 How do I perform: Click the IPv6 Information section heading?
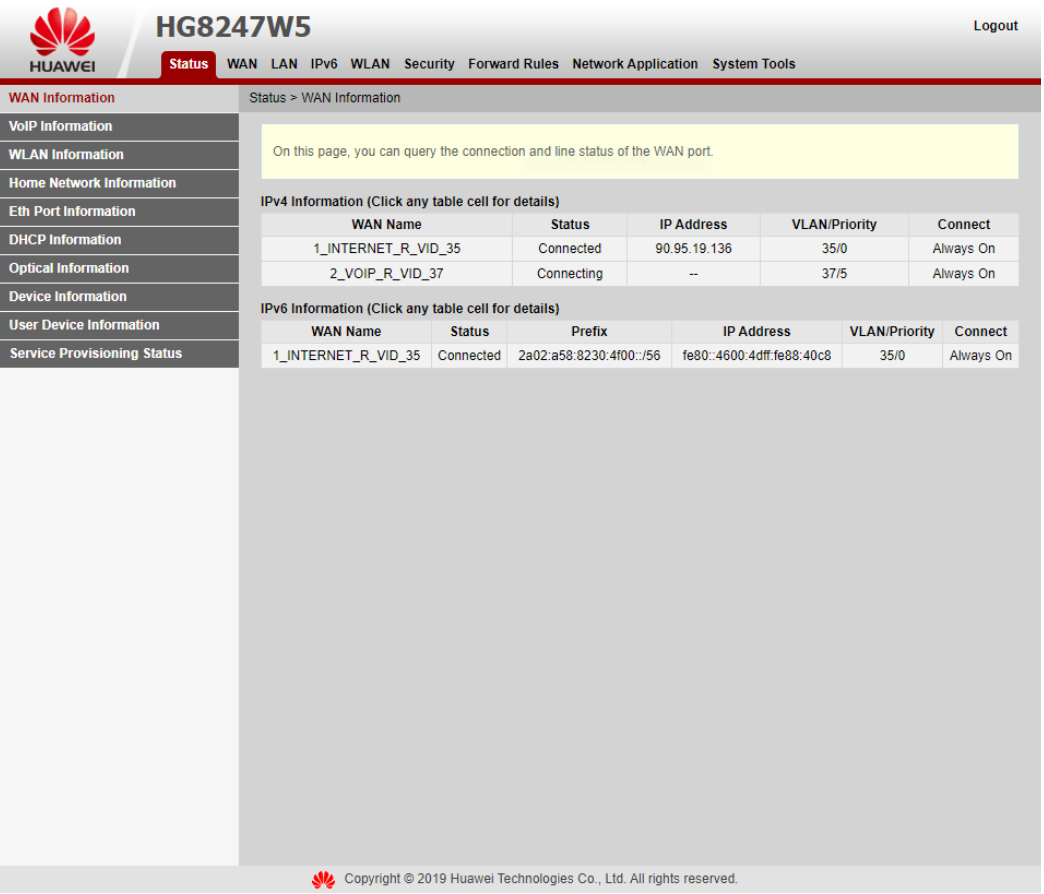pos(409,309)
